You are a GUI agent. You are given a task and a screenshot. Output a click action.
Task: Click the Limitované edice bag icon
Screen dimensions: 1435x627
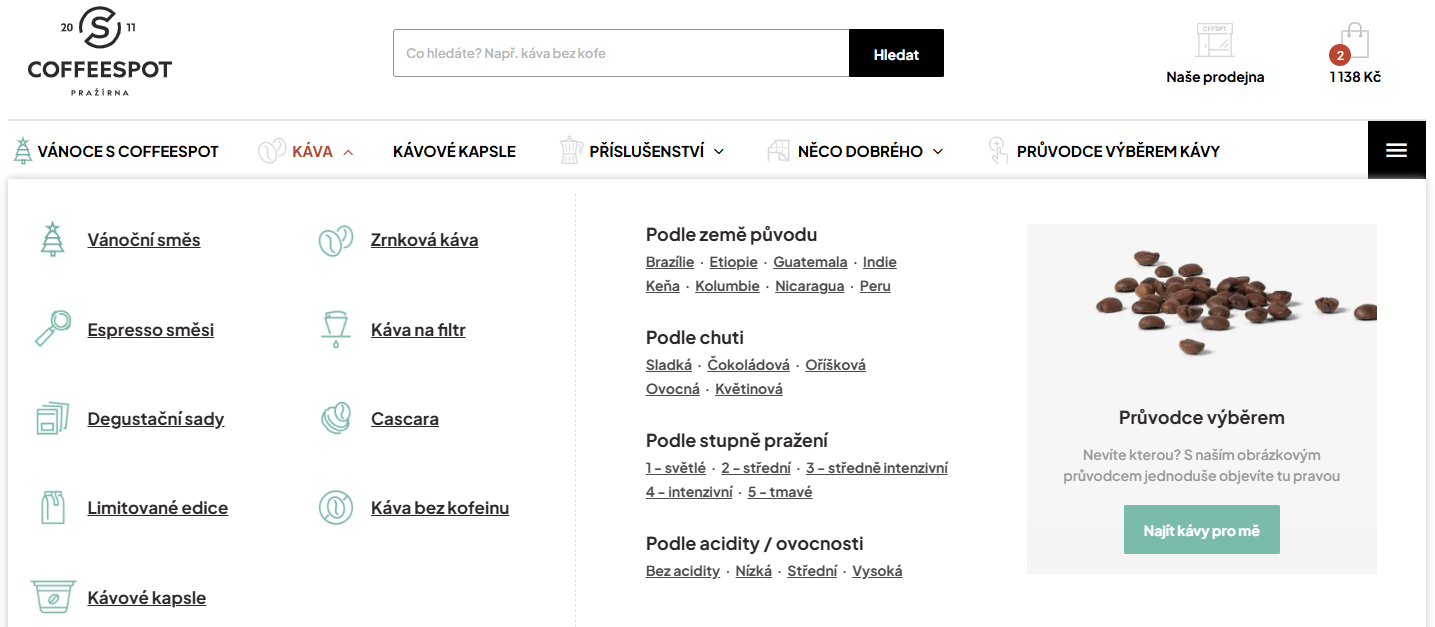coord(52,507)
